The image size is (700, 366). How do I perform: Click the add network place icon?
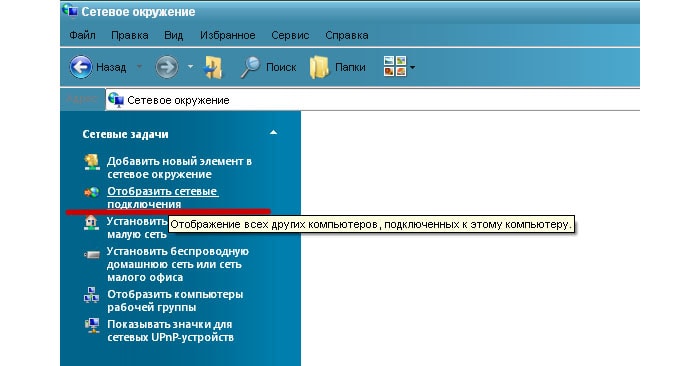[x=92, y=162]
